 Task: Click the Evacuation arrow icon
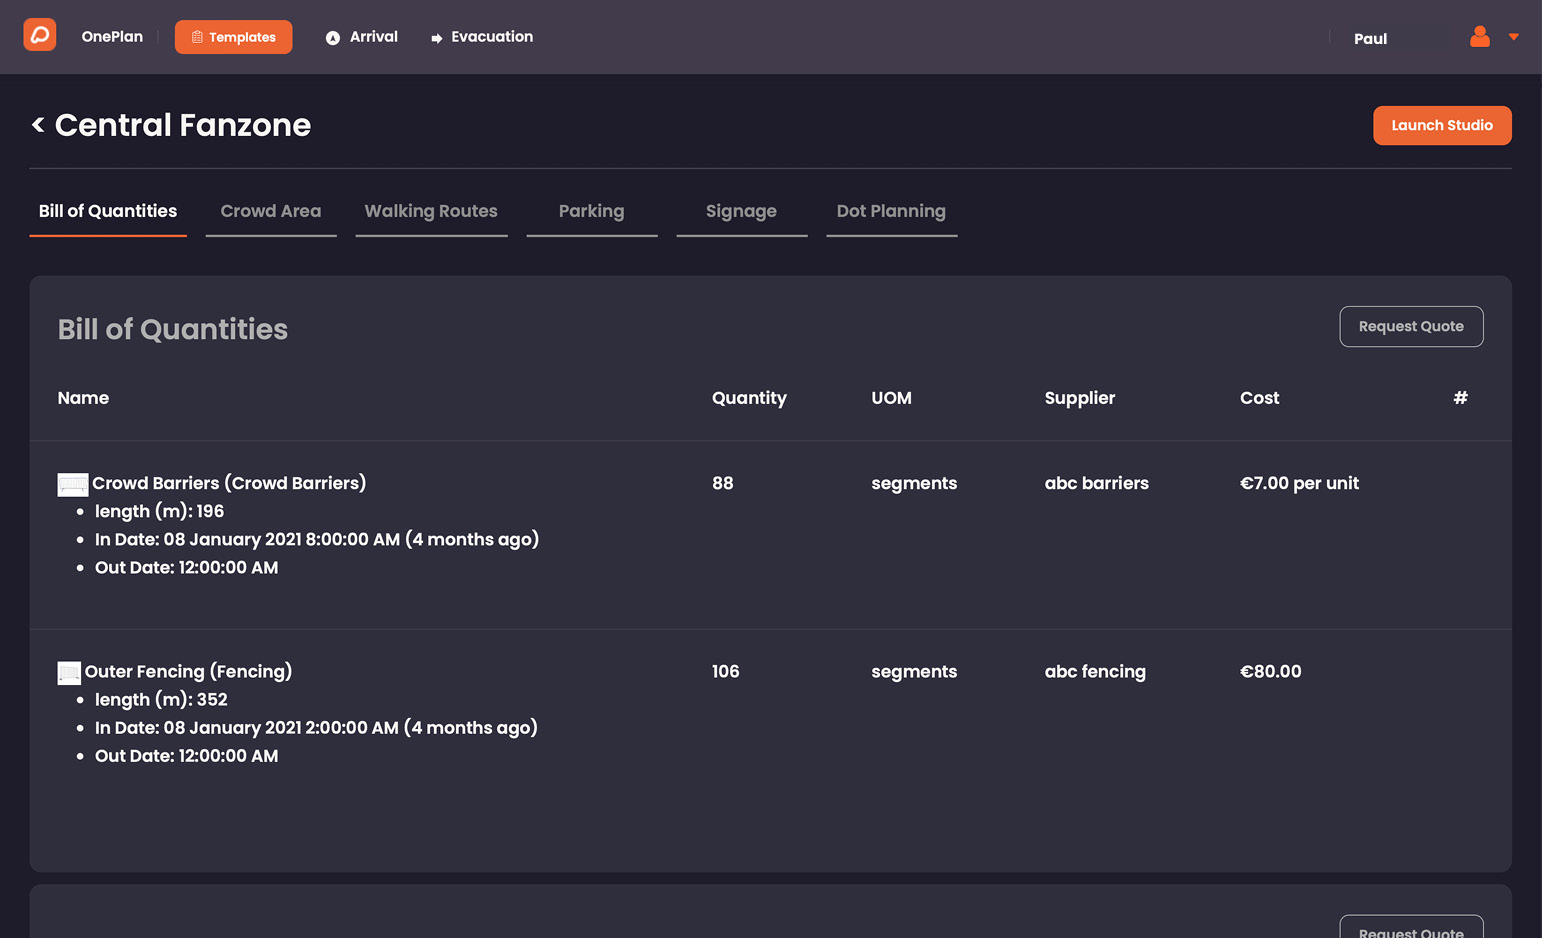click(x=437, y=38)
